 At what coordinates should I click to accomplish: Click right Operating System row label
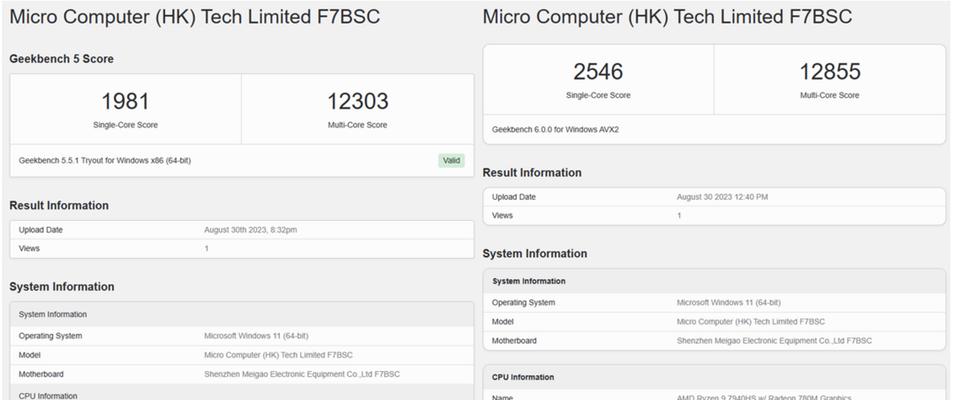[x=523, y=303]
